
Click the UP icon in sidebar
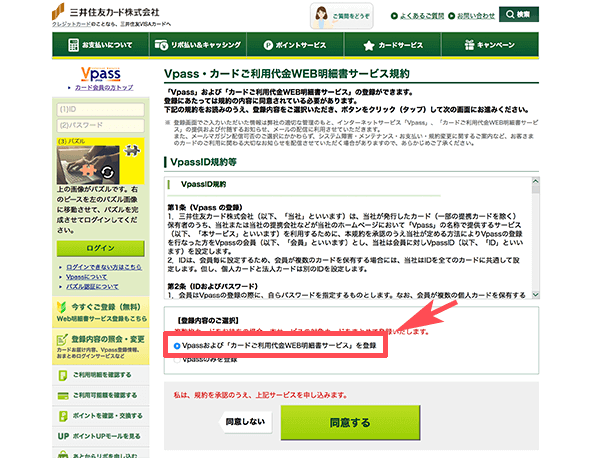pos(63,436)
